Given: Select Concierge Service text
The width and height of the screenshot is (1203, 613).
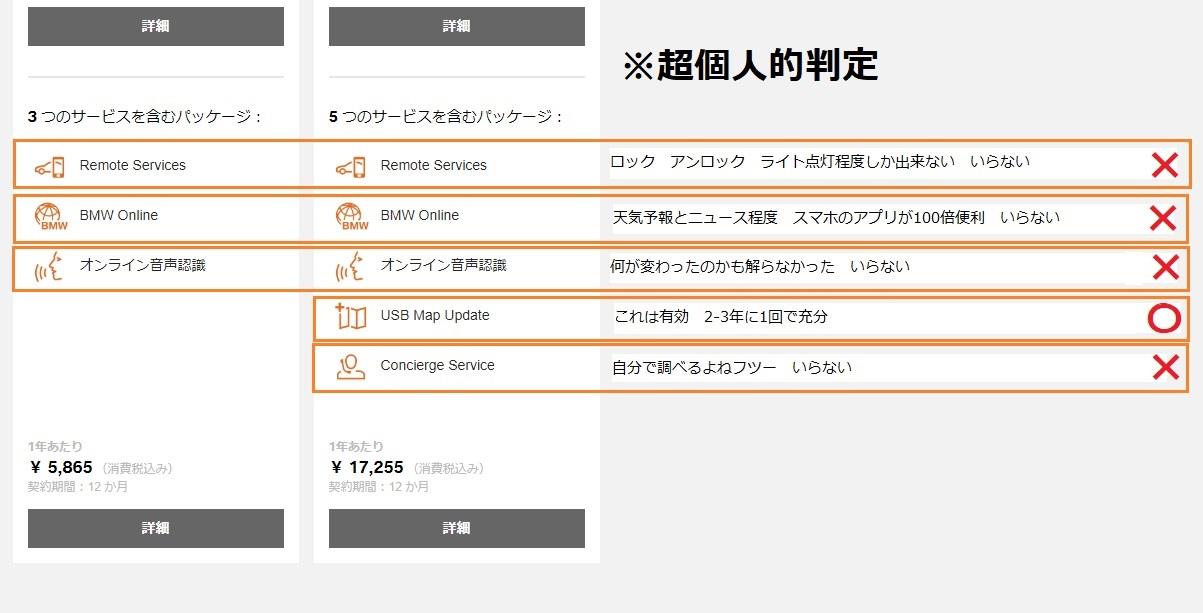Looking at the screenshot, I should pos(437,365).
